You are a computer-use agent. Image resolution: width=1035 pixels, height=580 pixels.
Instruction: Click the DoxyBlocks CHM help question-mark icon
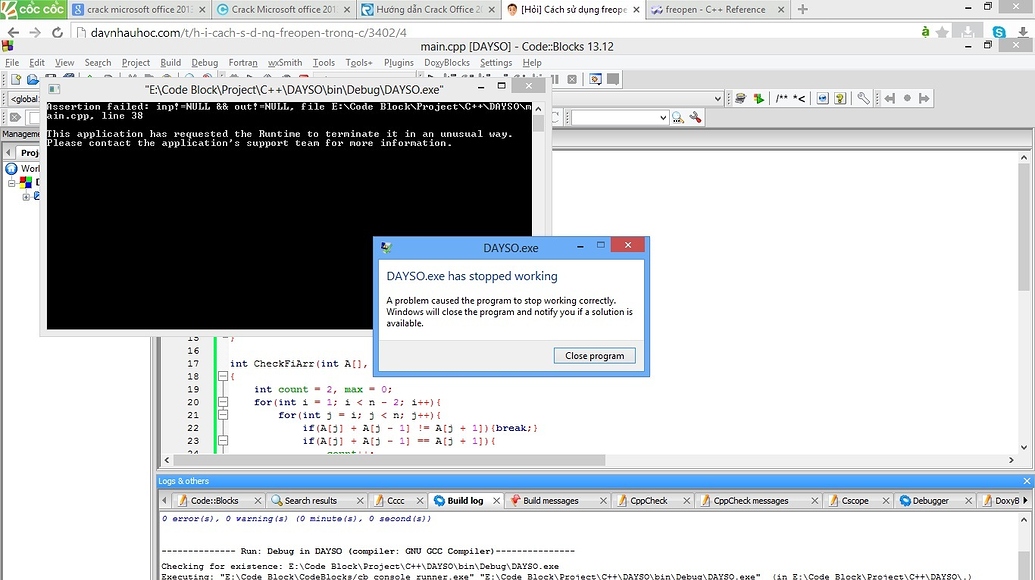[840, 98]
